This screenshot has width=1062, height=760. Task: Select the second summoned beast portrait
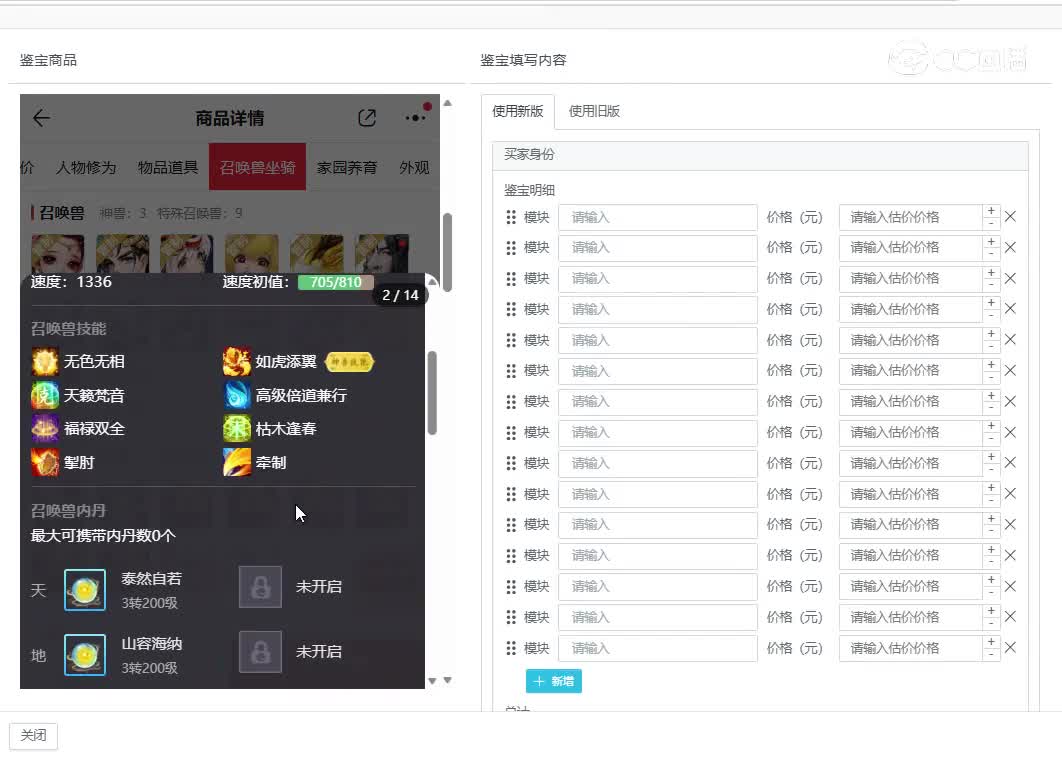pyautogui.click(x=123, y=253)
